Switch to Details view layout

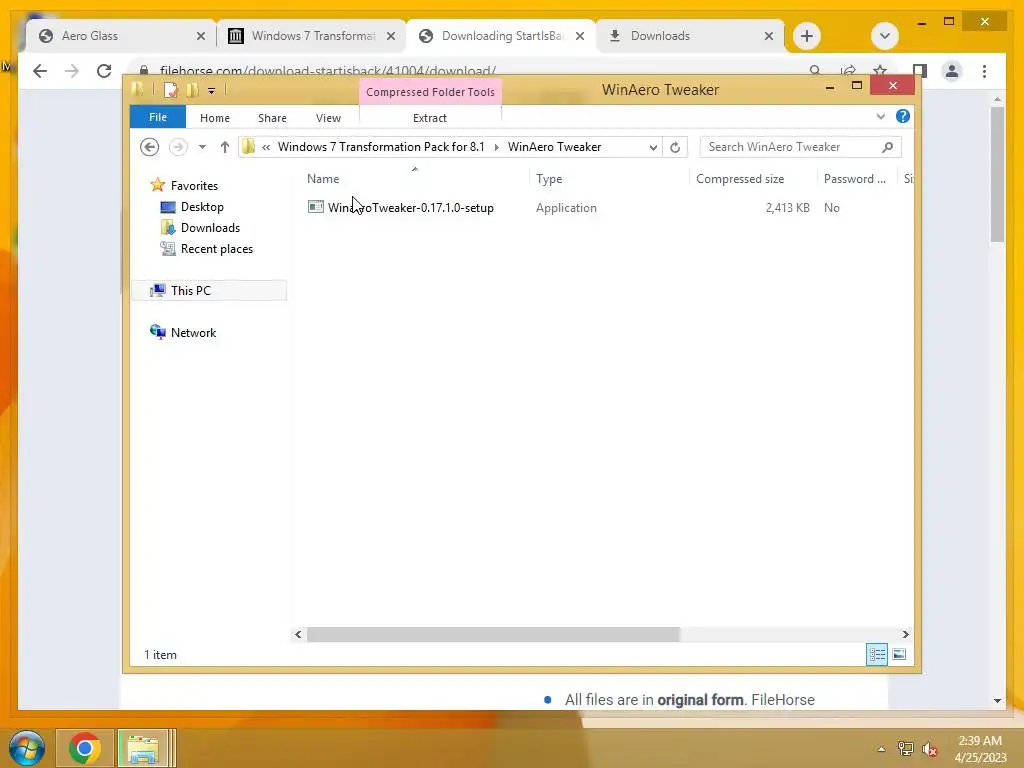pos(876,654)
